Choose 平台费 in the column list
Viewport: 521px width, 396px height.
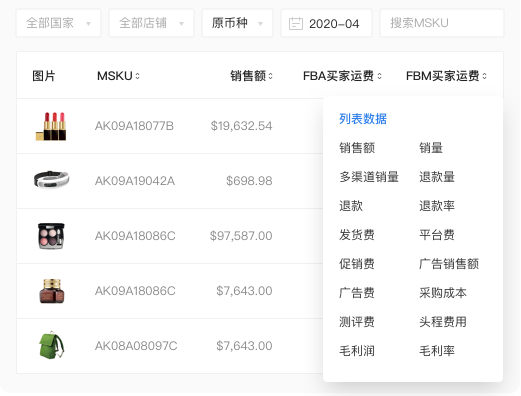437,235
